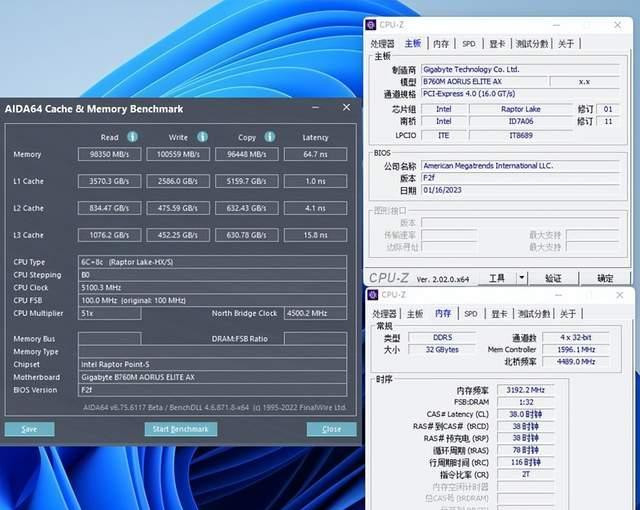
Task: Open 测试分数 tab in bottom CPU-Z window
Action: click(534, 314)
